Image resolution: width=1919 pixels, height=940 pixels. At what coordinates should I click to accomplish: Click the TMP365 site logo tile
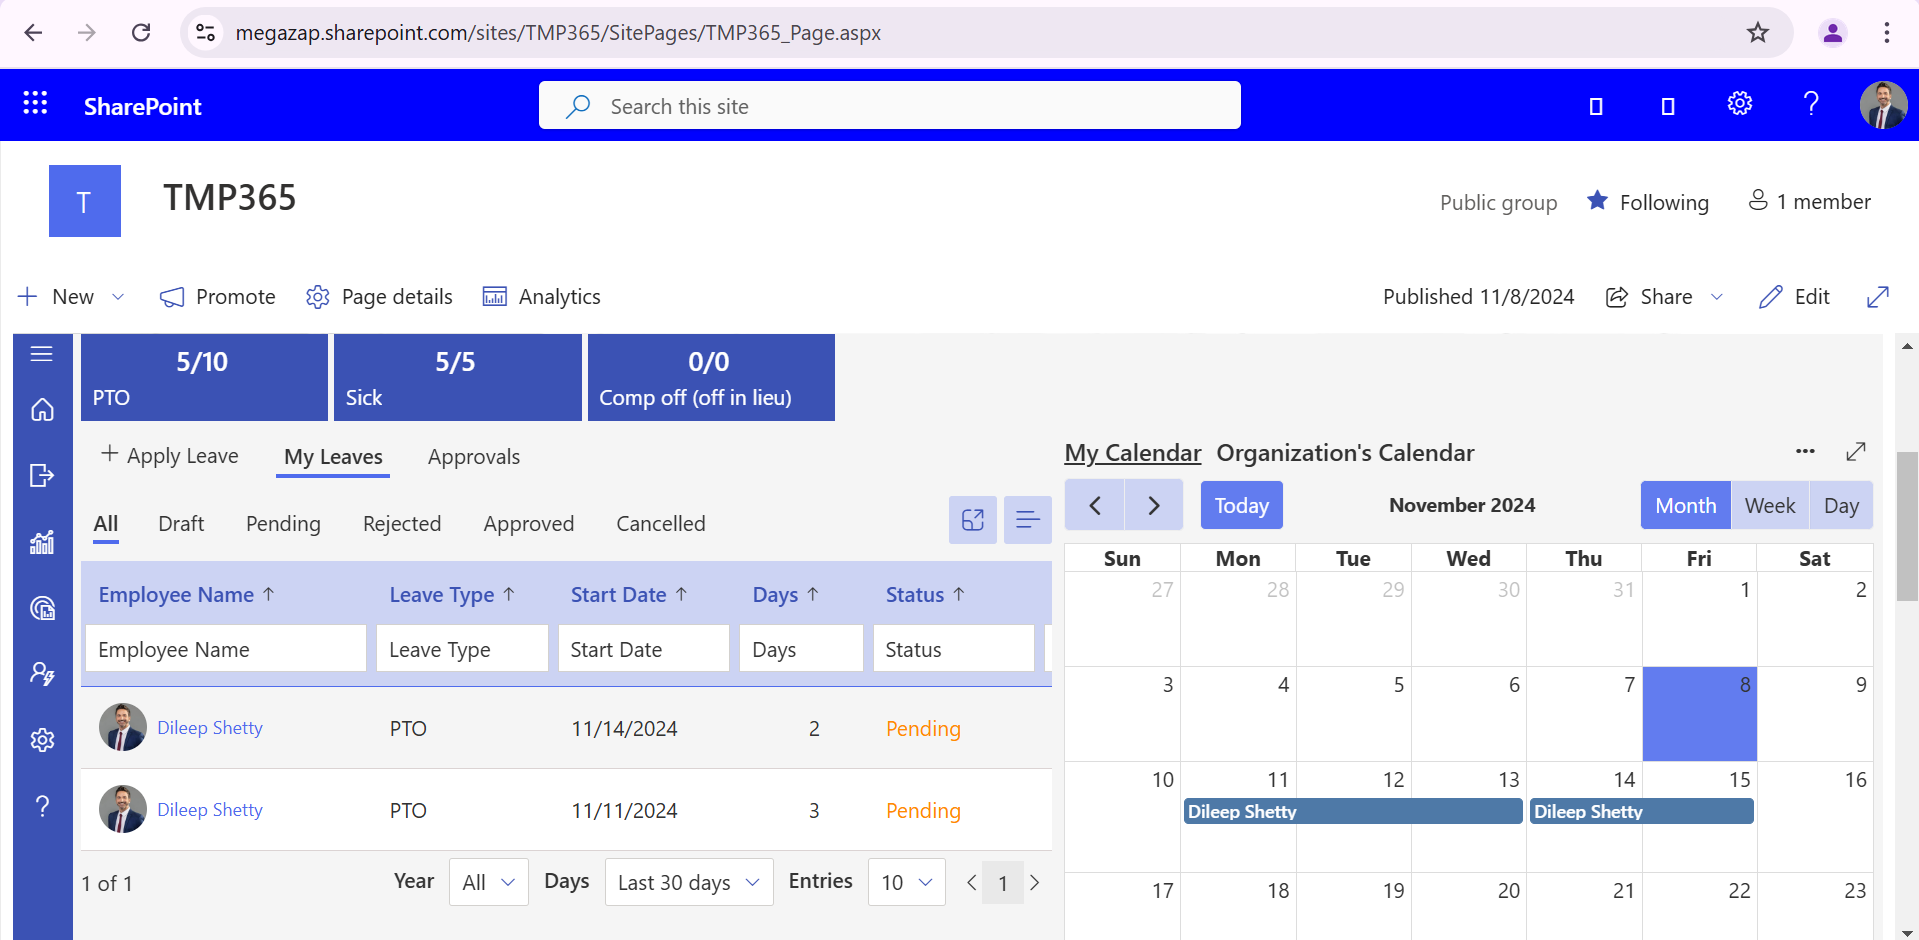[85, 201]
